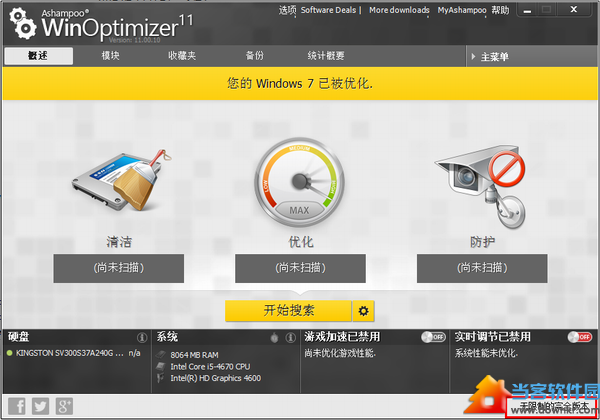Image resolution: width=600 pixels, height=420 pixels.
Task: Click the flame icon in 系统 panel
Action: pyautogui.click(x=274, y=337)
